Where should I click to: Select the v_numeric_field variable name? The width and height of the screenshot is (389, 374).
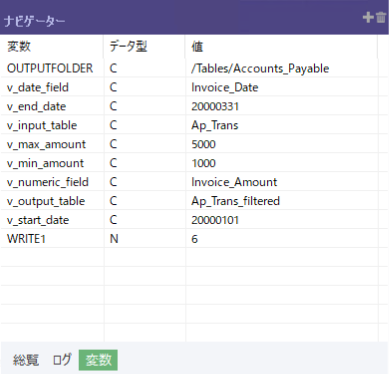pyautogui.click(x=48, y=182)
